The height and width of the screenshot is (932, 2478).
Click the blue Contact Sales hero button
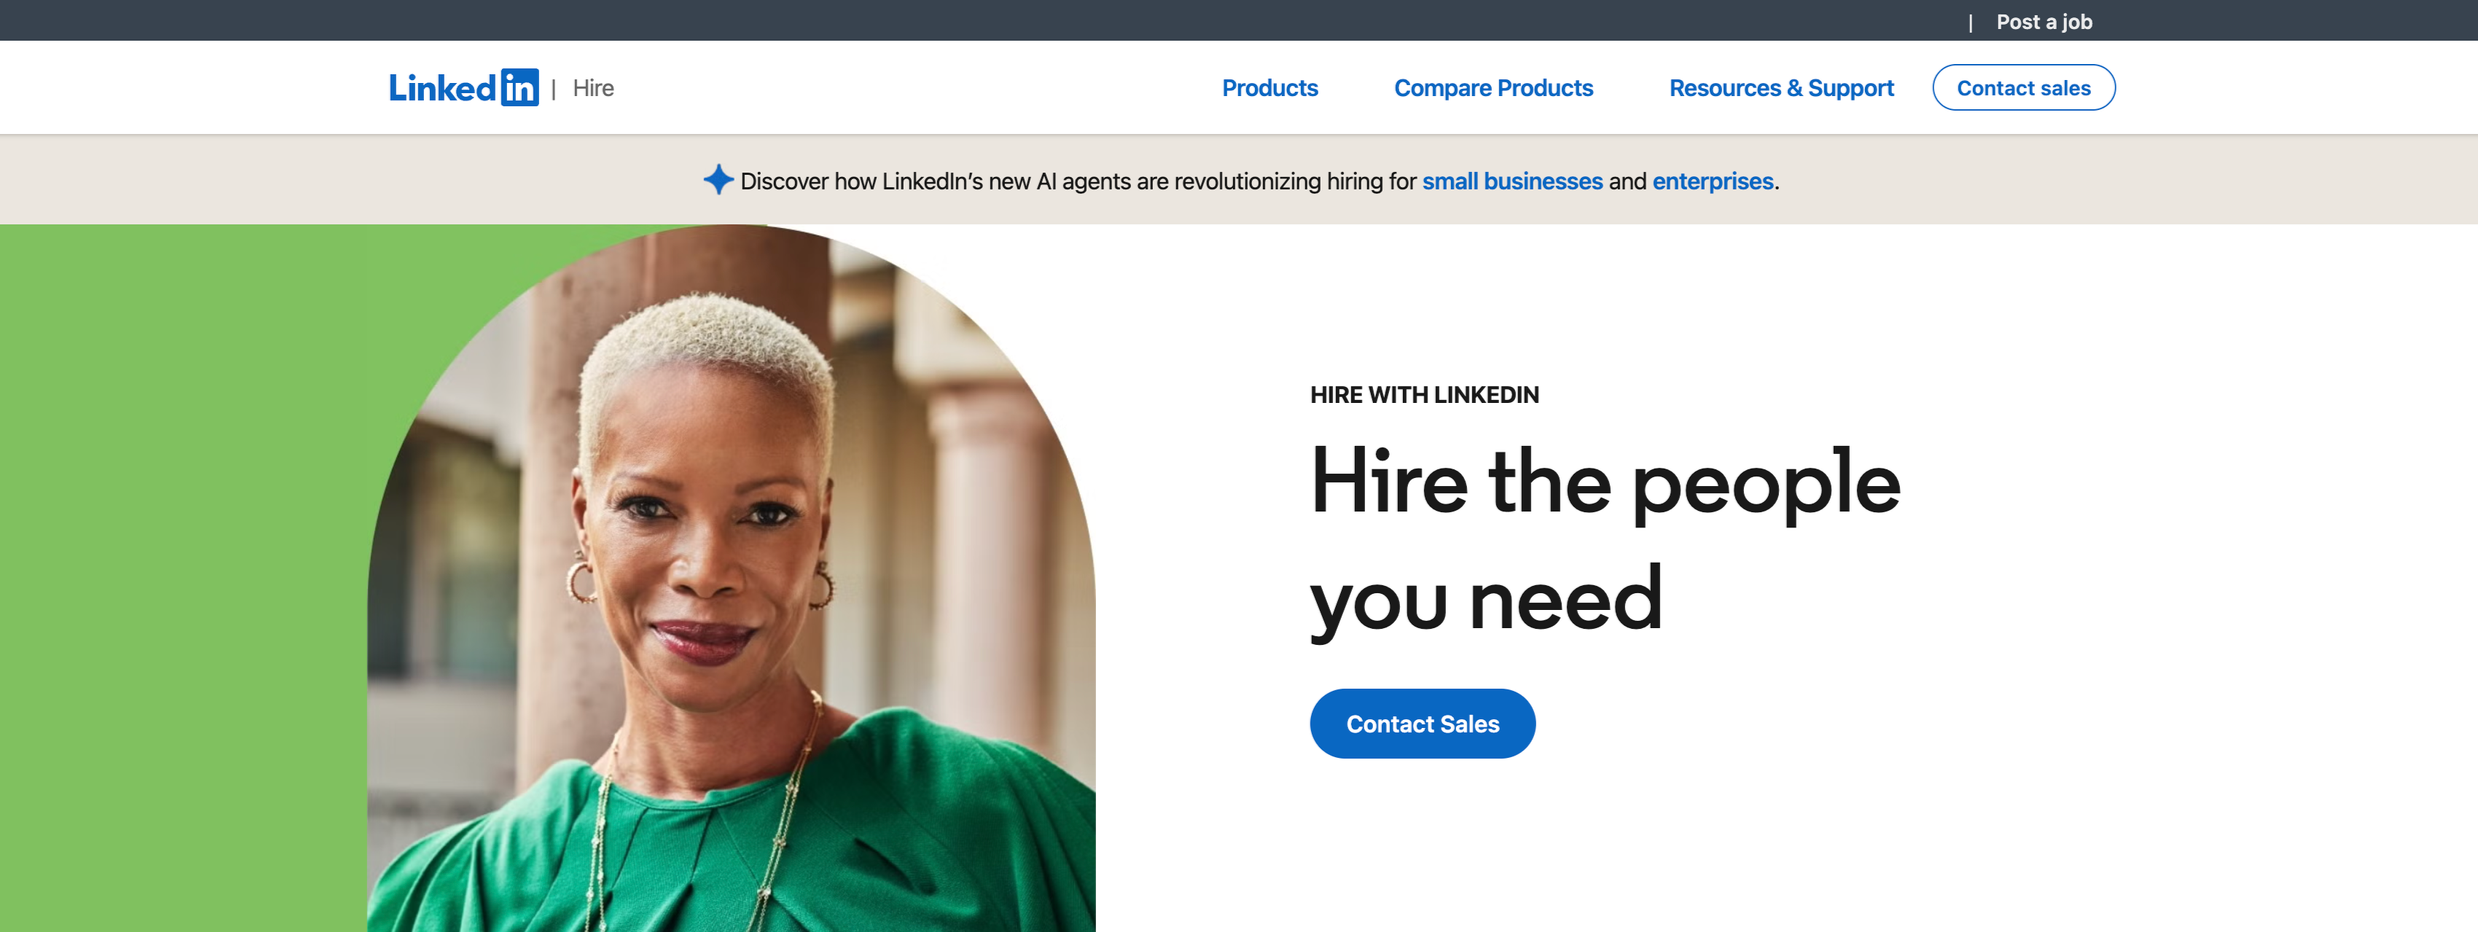click(x=1422, y=723)
